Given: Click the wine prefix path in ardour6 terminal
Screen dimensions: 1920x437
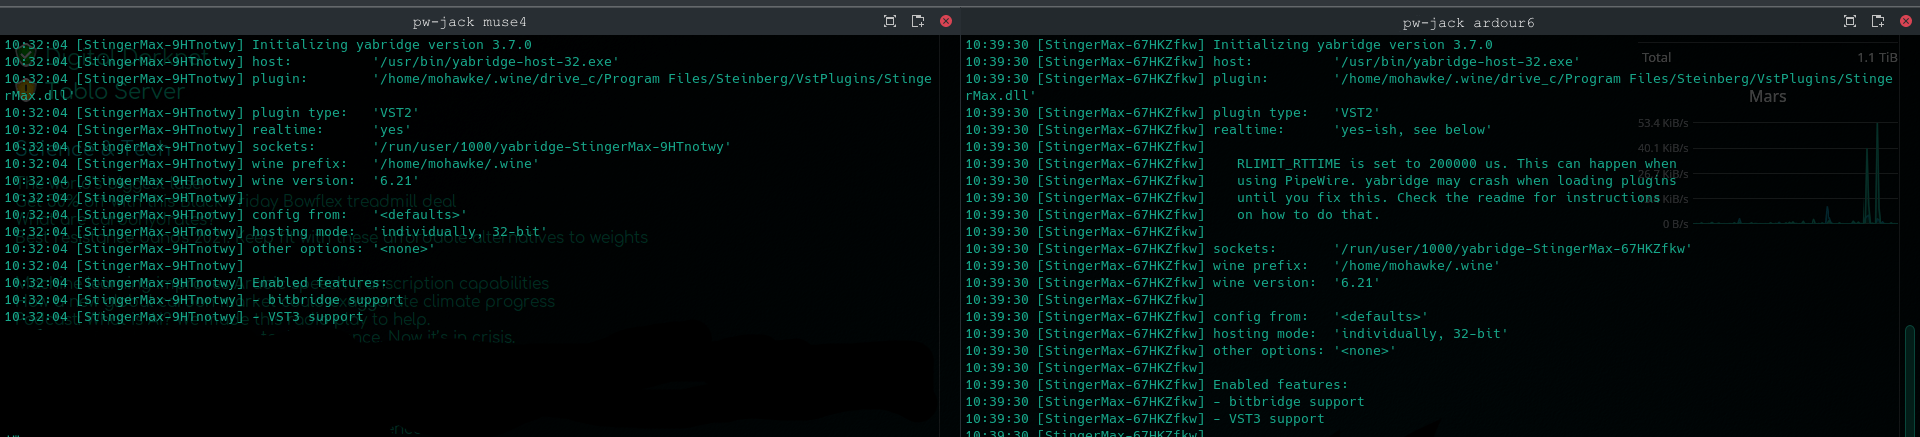Looking at the screenshot, I should coord(1416,266).
